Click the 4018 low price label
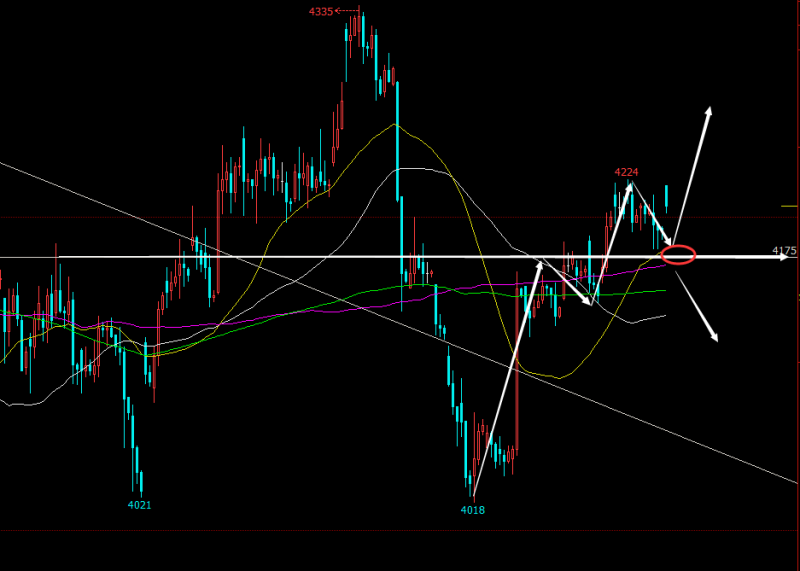Screen dimensions: 800x571 (472, 510)
